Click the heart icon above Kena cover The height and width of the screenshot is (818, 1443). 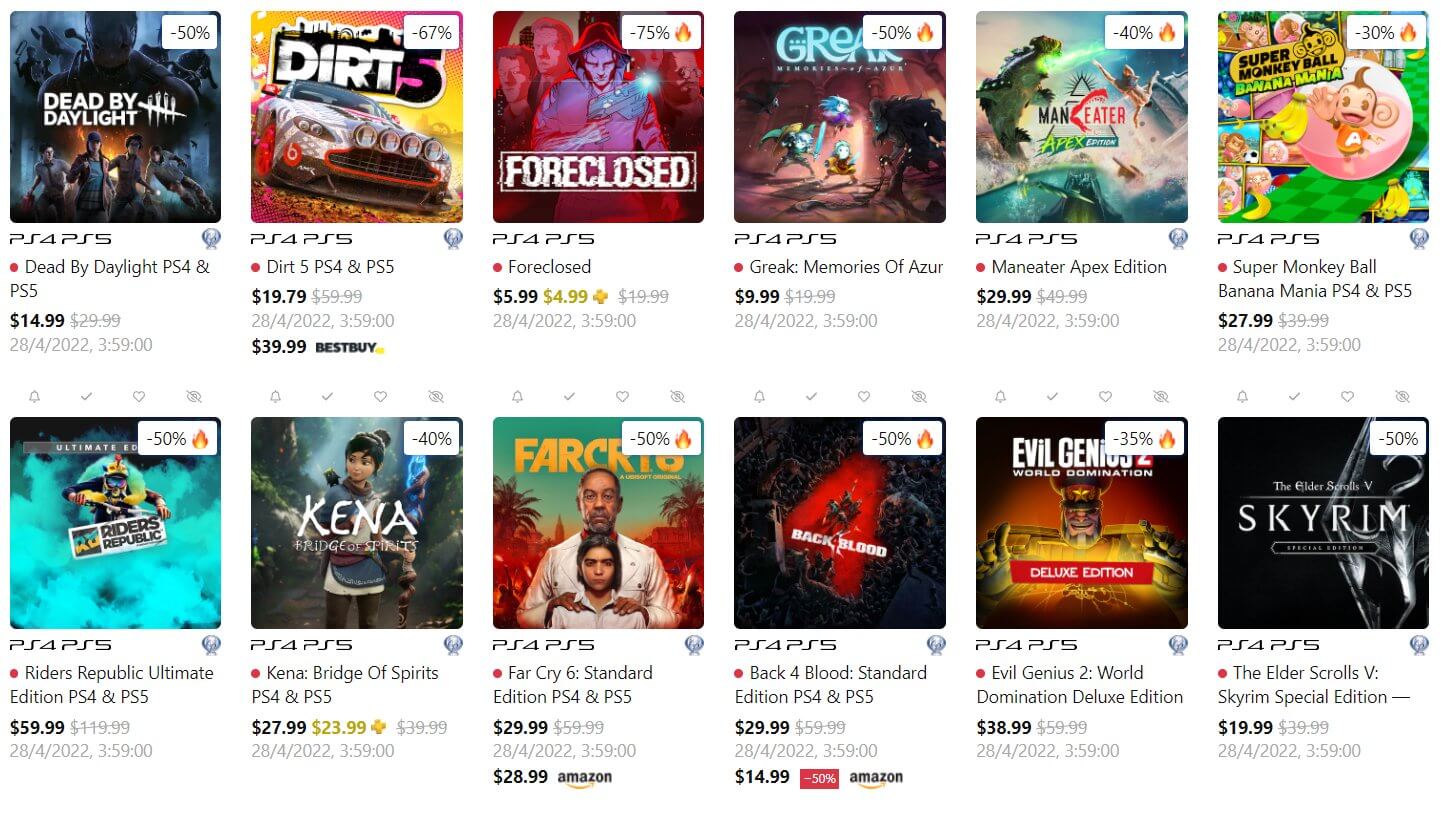click(x=380, y=397)
